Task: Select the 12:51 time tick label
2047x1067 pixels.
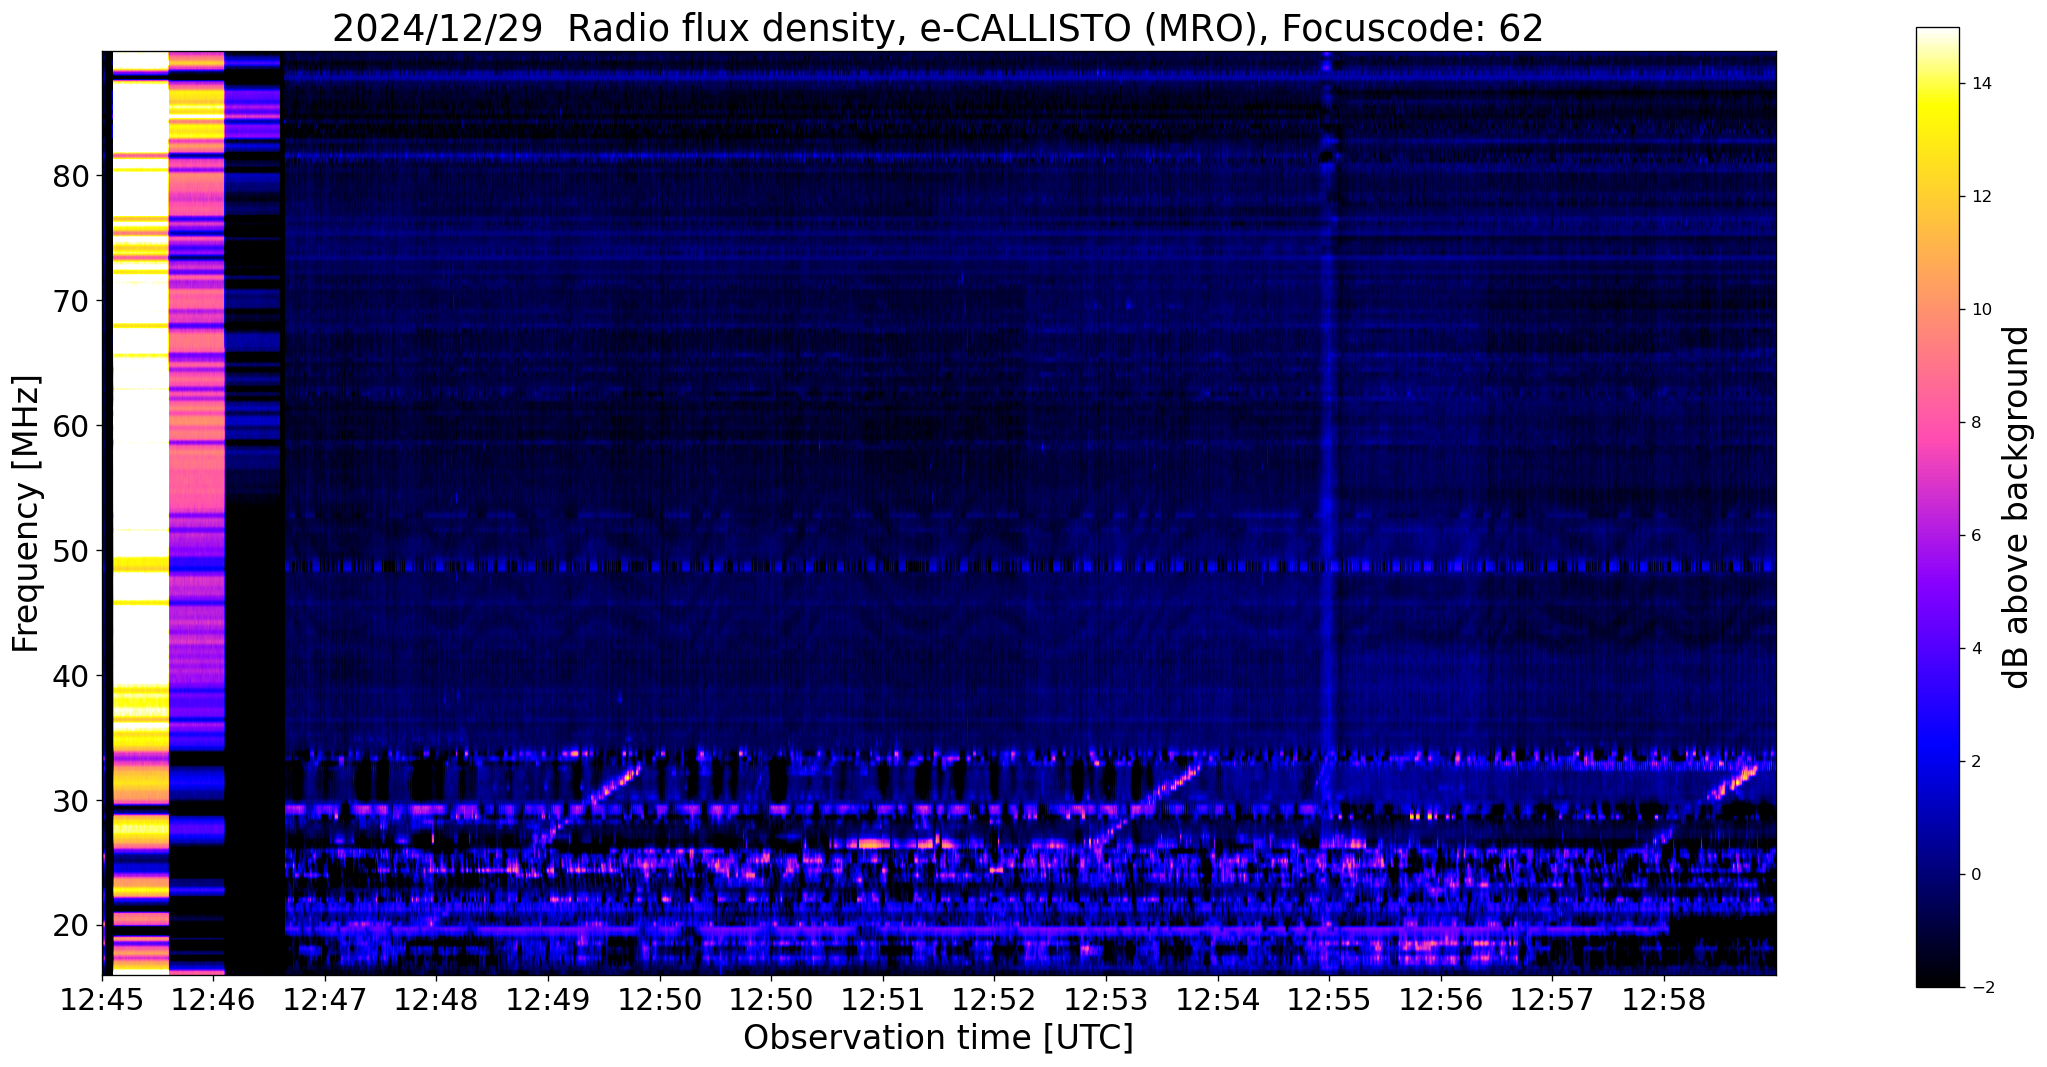Action: pyautogui.click(x=883, y=999)
